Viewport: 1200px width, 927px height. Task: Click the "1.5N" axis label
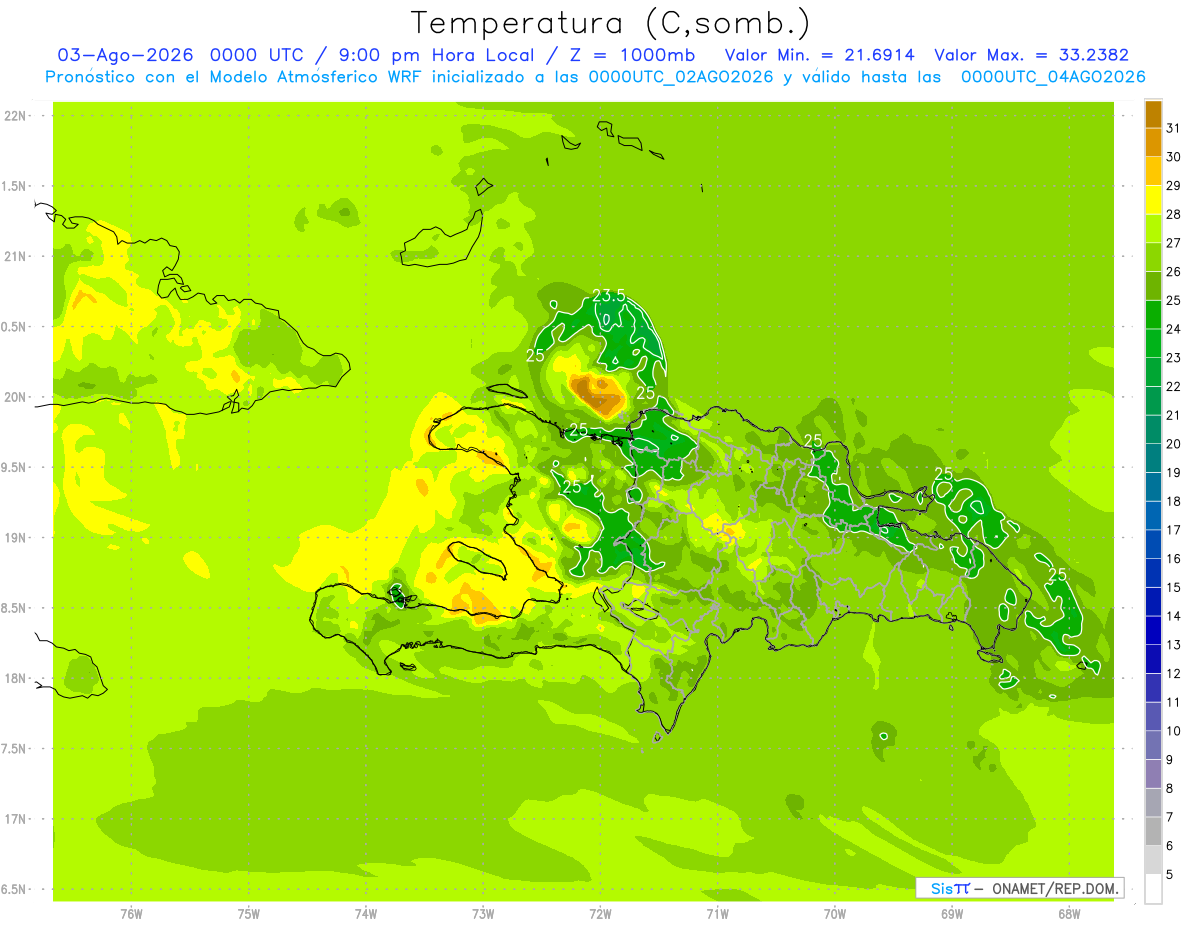coord(14,186)
